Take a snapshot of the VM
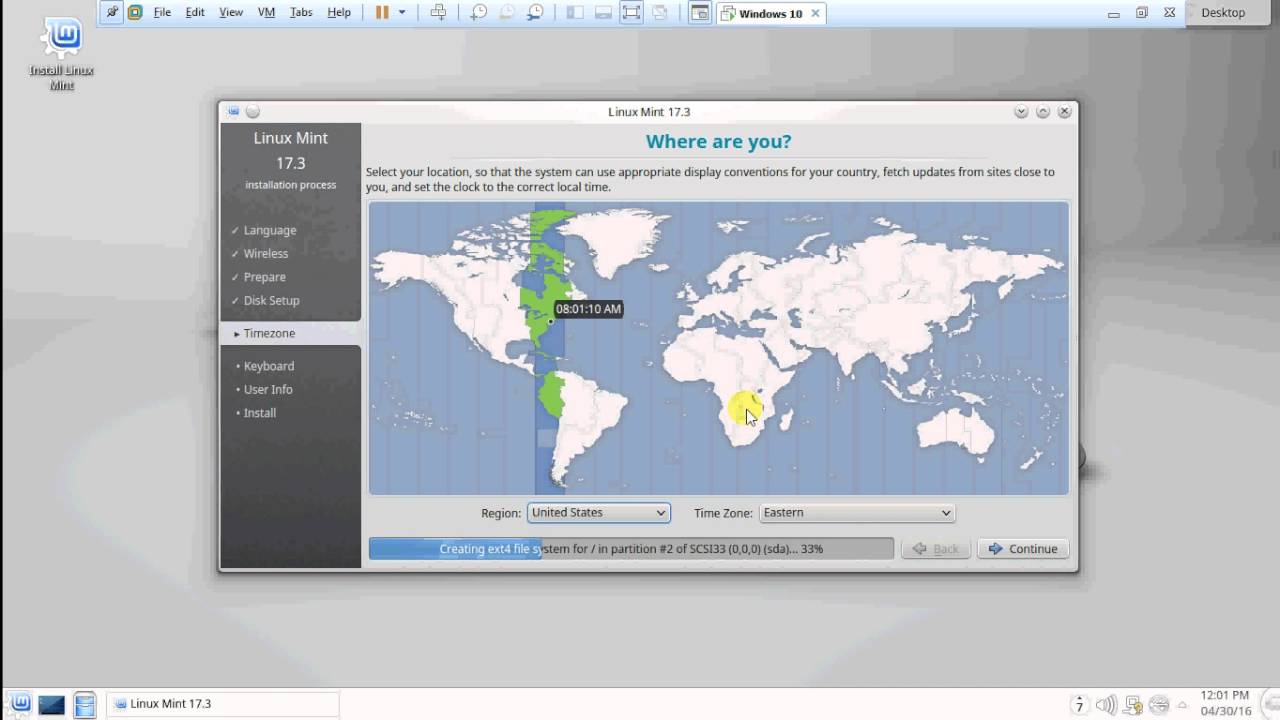The width and height of the screenshot is (1280, 720). coord(479,13)
